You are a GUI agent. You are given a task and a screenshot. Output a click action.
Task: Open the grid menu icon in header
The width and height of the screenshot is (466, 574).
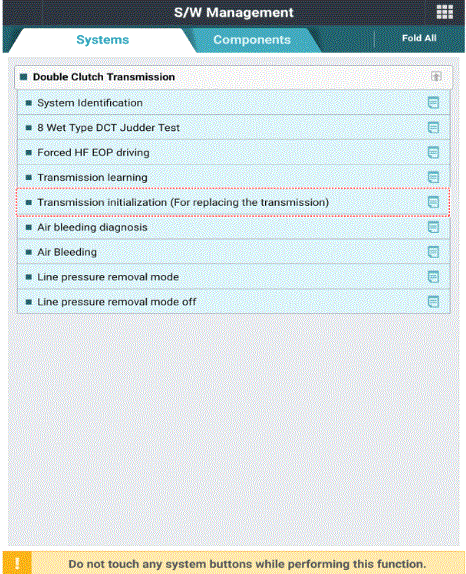pos(444,12)
